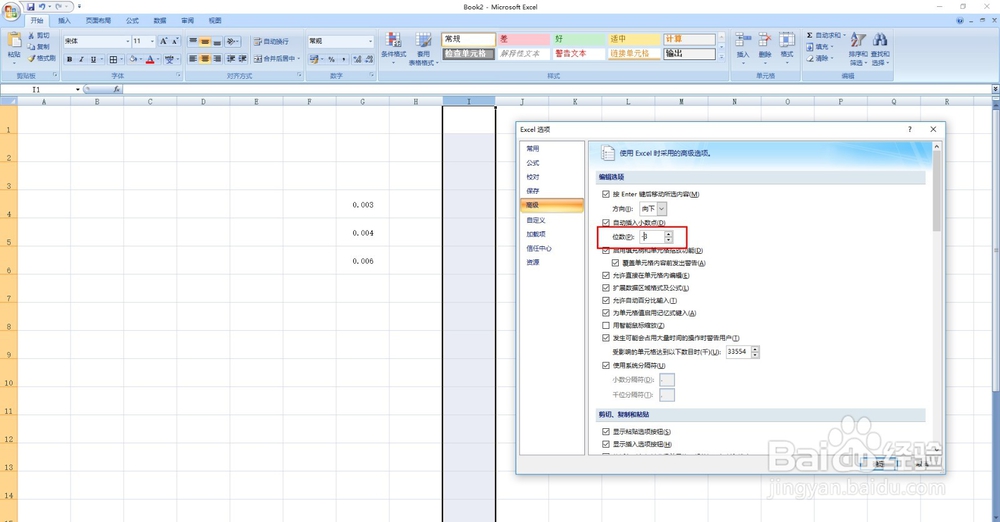Click the Top Align icon
This screenshot has height=522, width=1000.
193,41
